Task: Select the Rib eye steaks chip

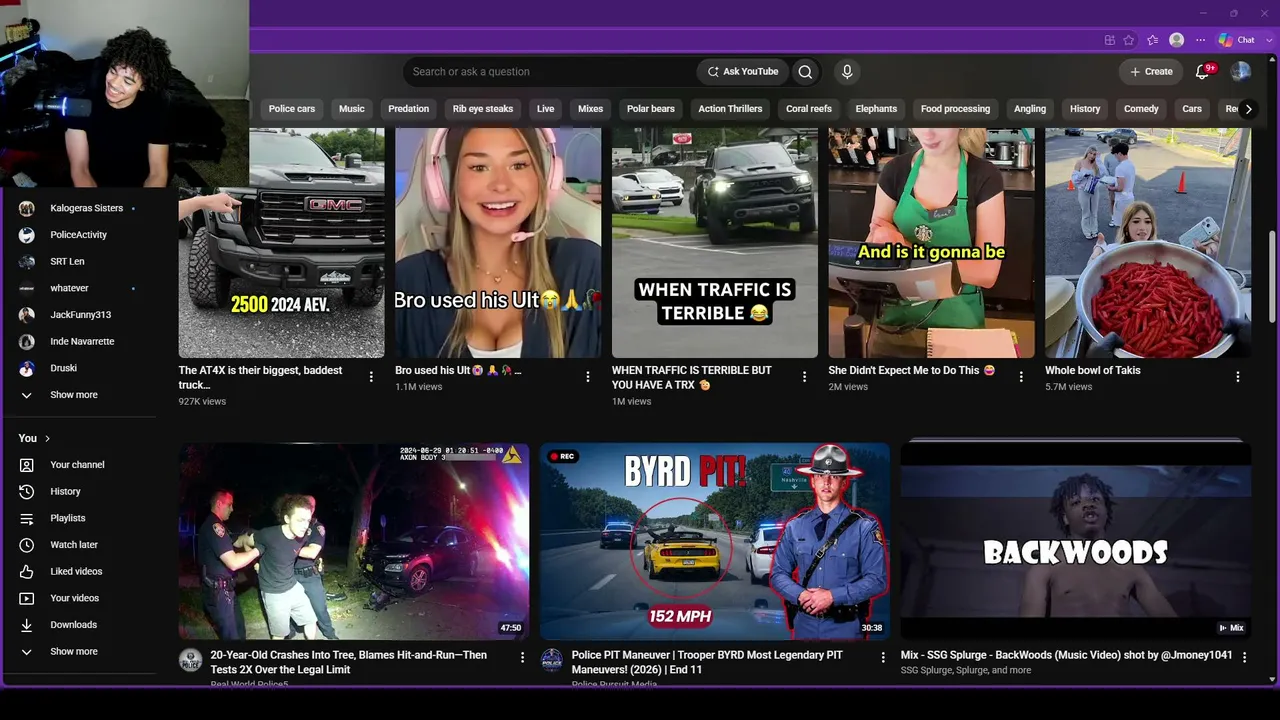Action: click(x=483, y=109)
